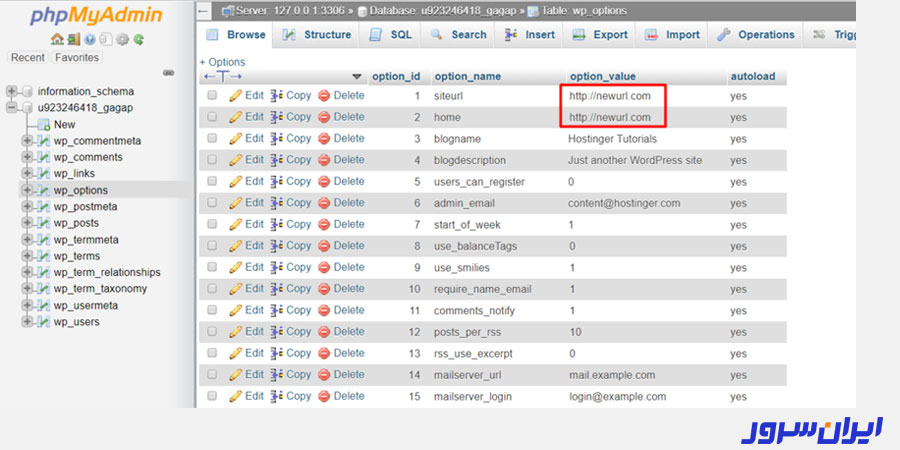The height and width of the screenshot is (450, 900).
Task: Tick the checkbox for the rss_use_excerpt row
Action: tap(212, 353)
